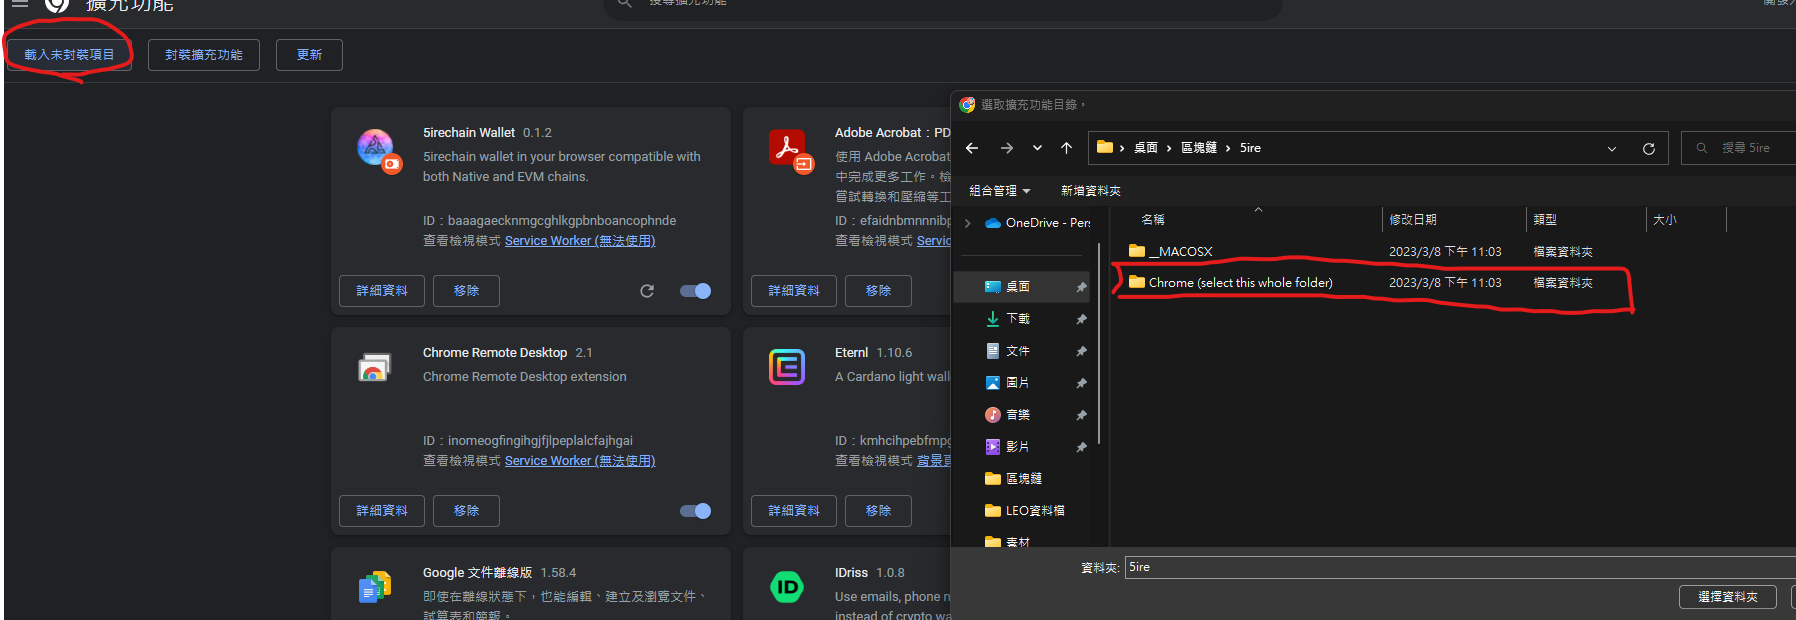Click the 下載 download icon in sidebar
This screenshot has height=620, width=1796.
point(993,319)
